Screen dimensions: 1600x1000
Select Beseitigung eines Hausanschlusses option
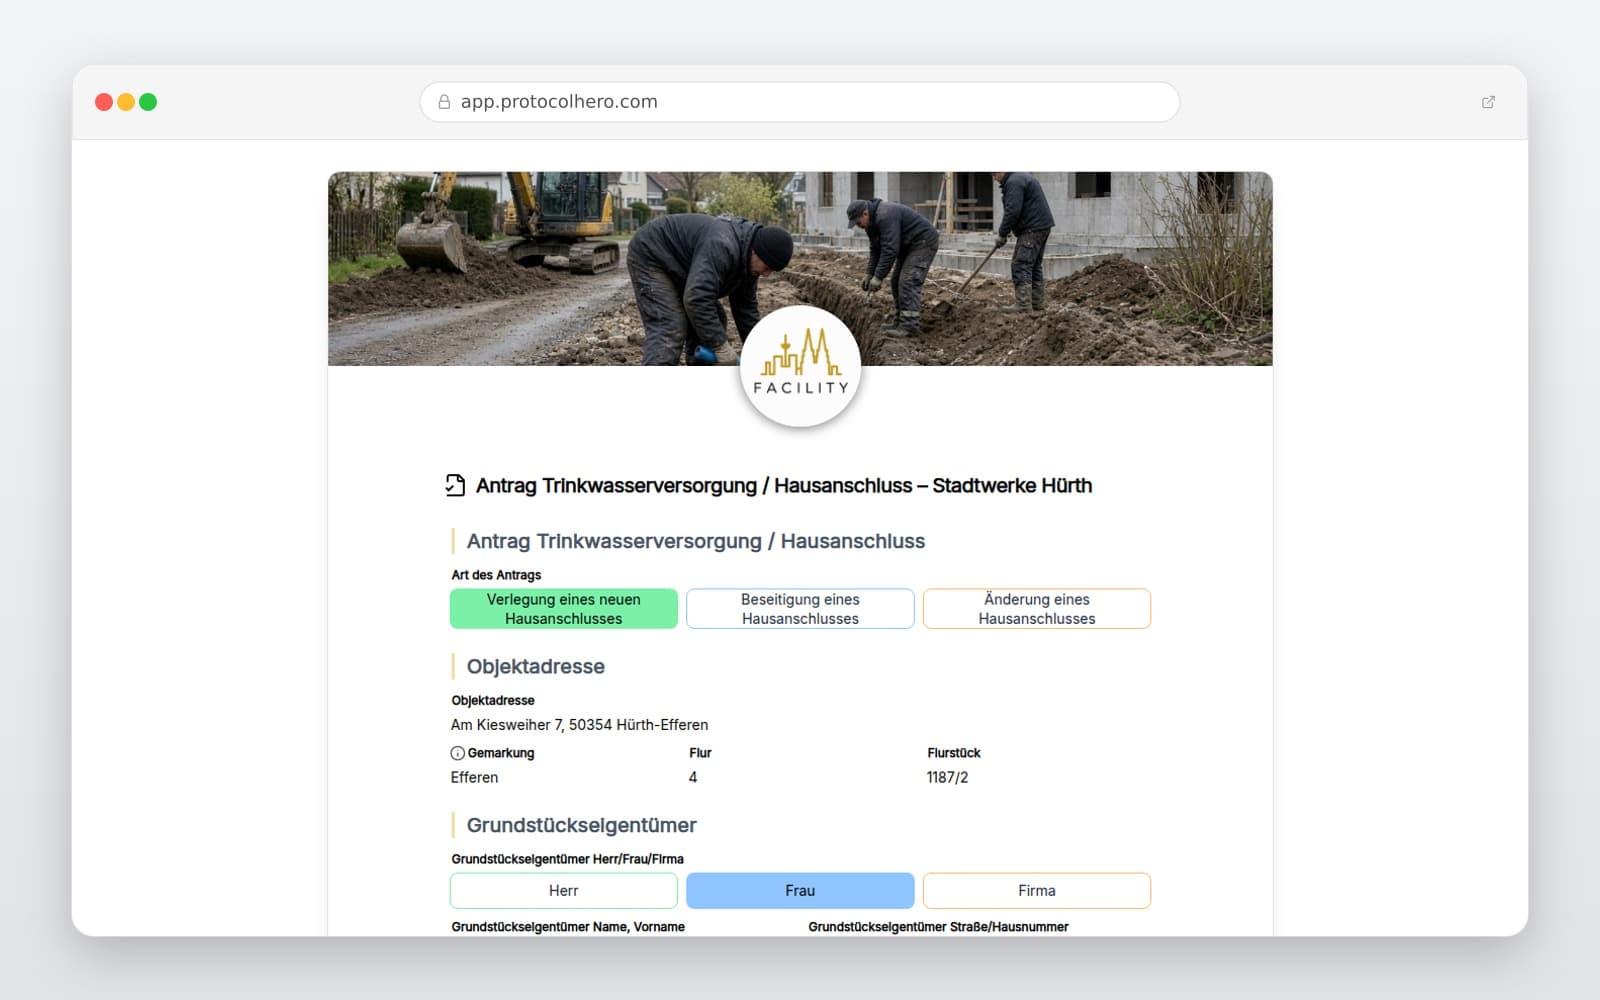(800, 609)
